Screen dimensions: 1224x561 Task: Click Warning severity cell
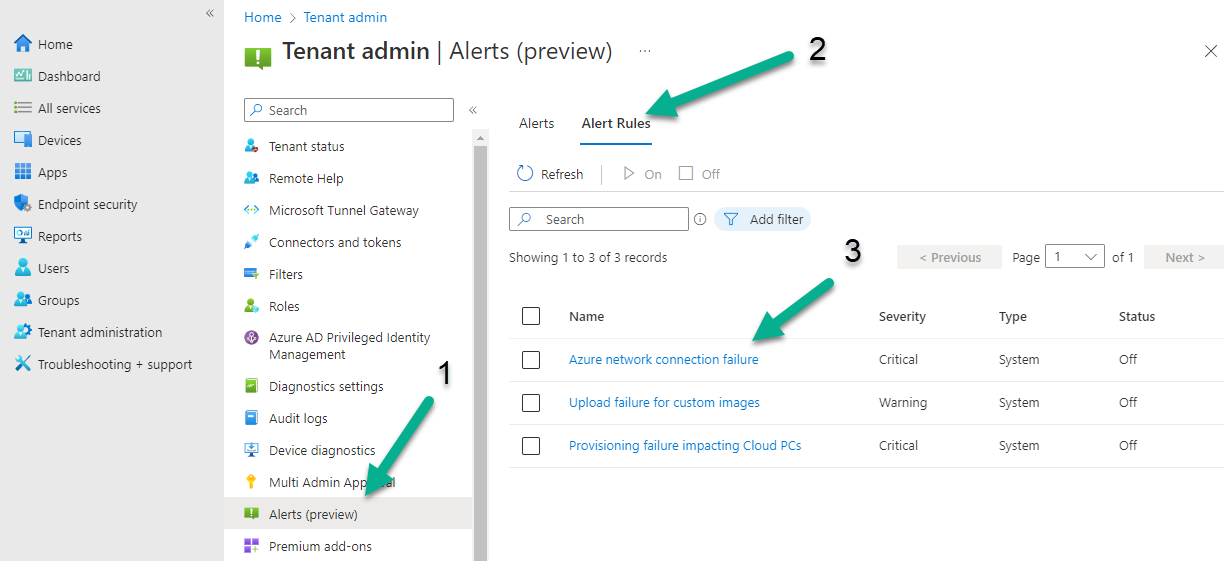pyautogui.click(x=903, y=403)
